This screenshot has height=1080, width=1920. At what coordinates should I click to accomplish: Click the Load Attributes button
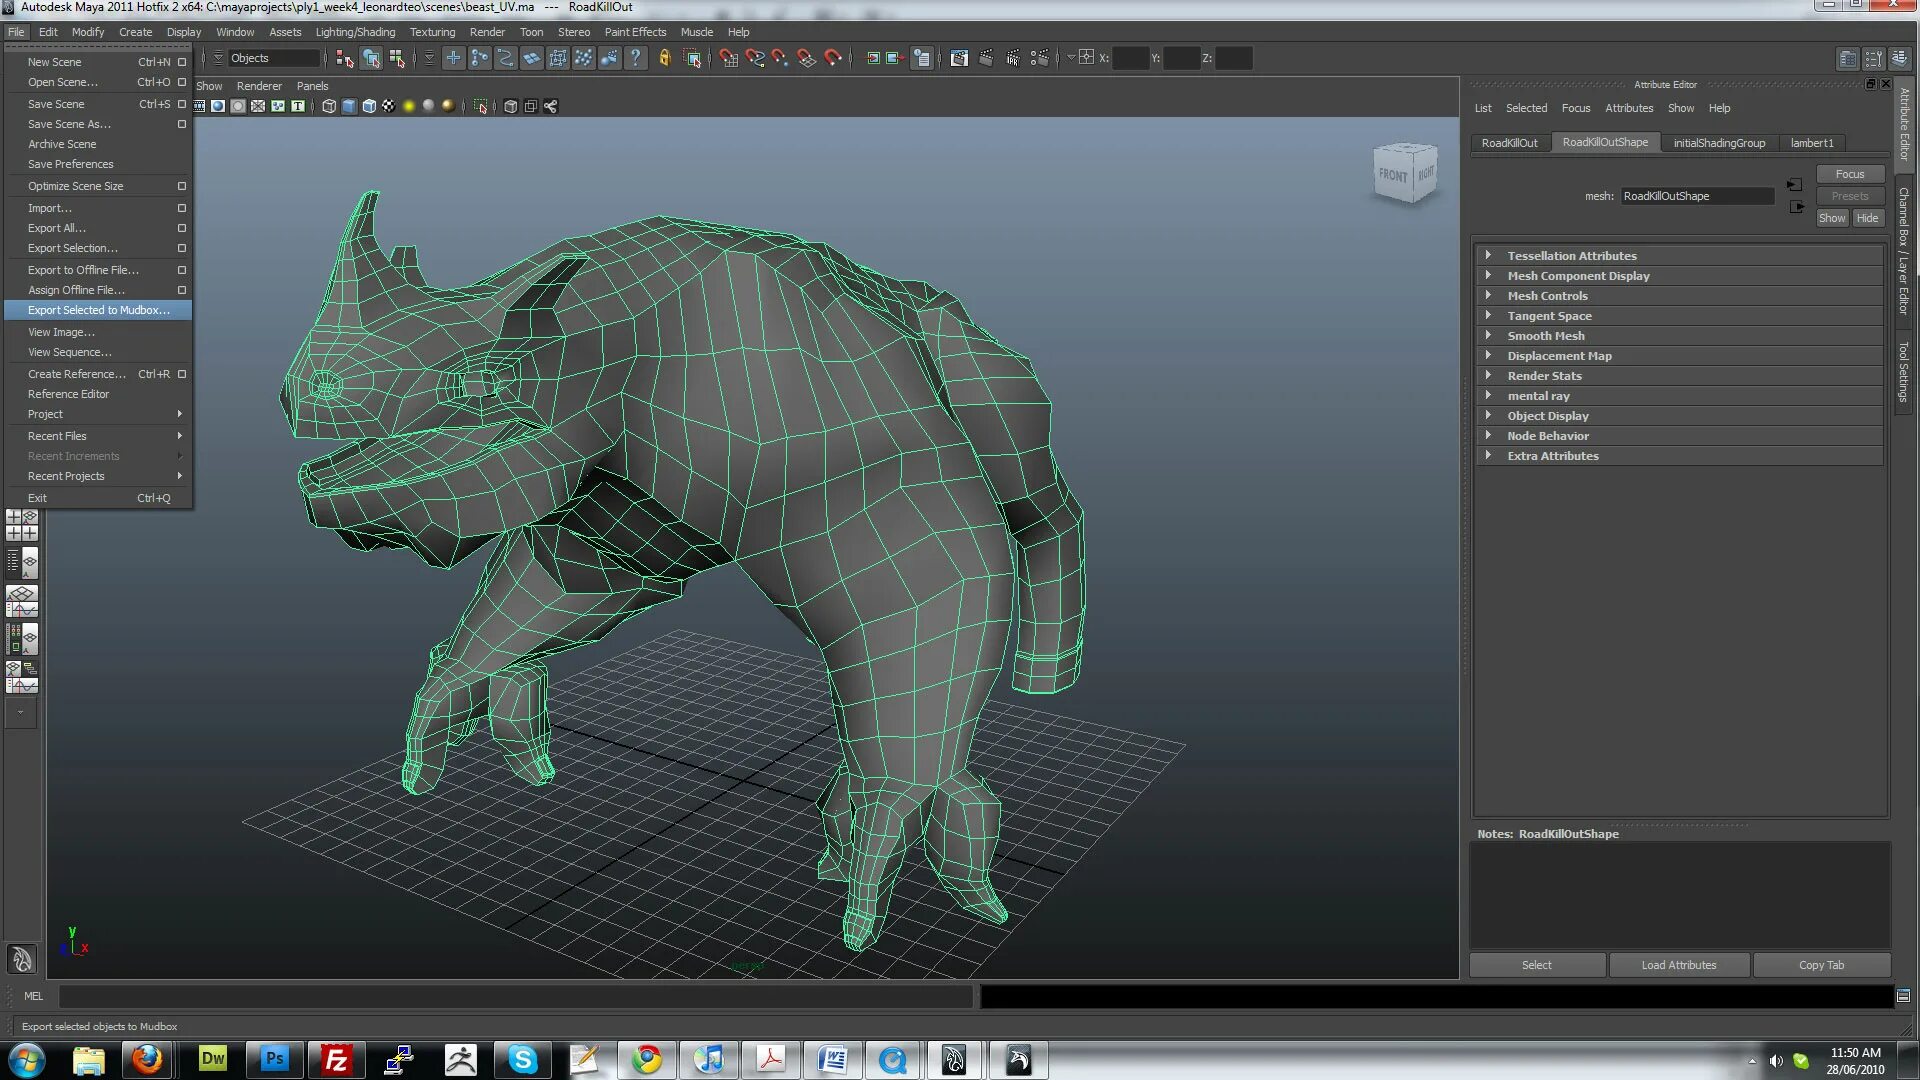click(x=1678, y=965)
